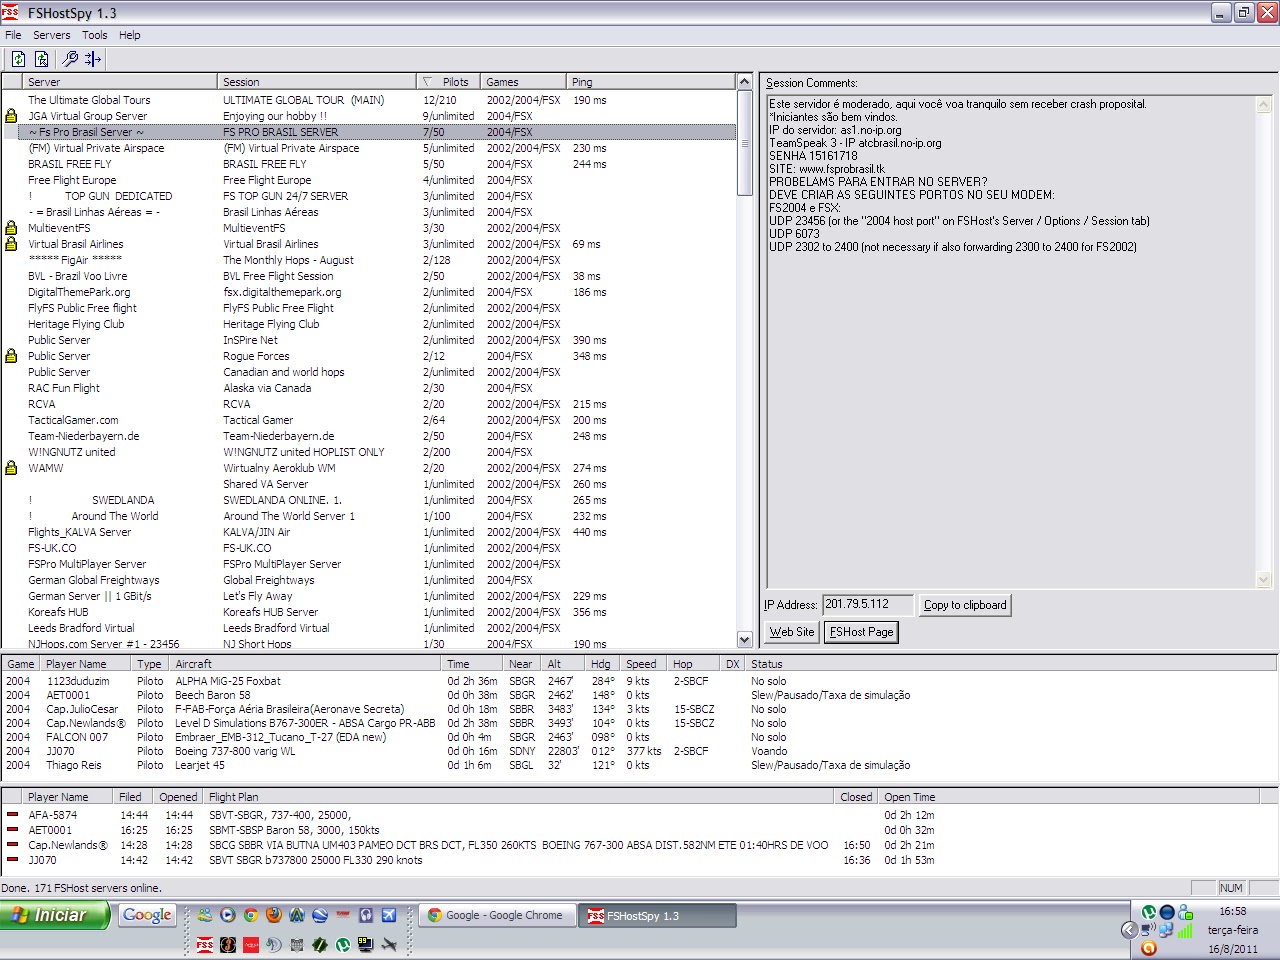Select Koreafs HUB server row

coord(369,612)
